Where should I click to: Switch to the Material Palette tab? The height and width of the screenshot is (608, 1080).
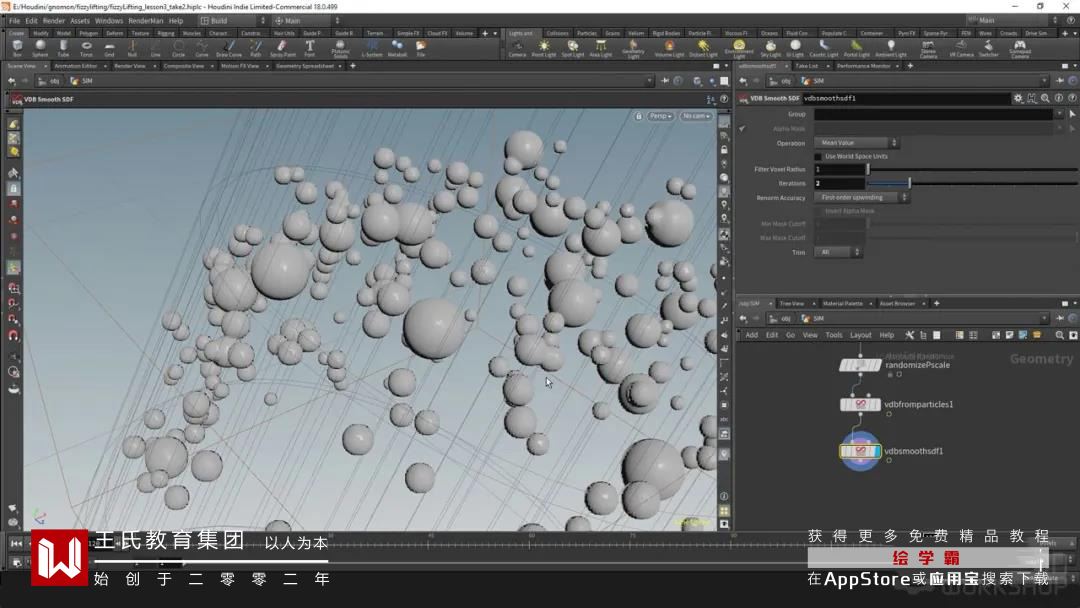click(842, 303)
